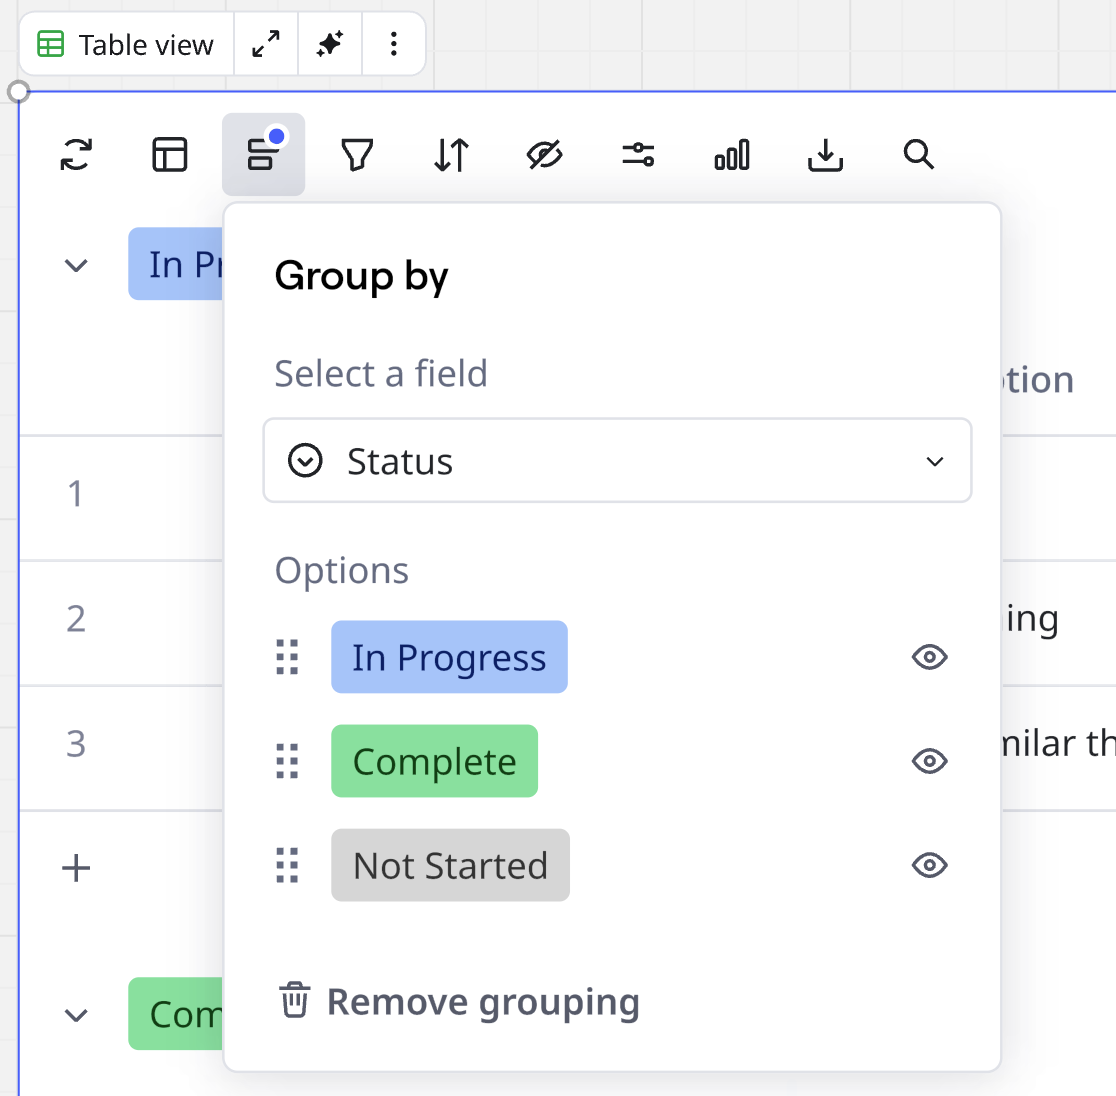Open search with the magnifier icon
1116x1096 pixels.
918,155
